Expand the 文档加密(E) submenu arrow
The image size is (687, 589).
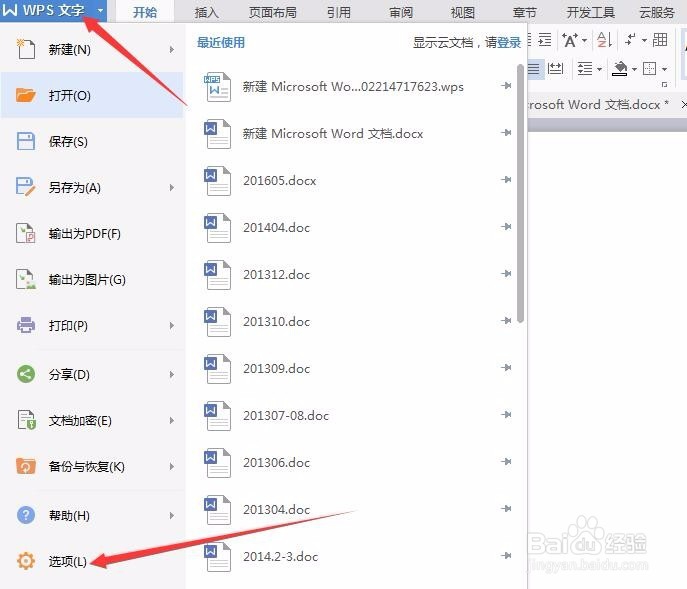tap(172, 420)
